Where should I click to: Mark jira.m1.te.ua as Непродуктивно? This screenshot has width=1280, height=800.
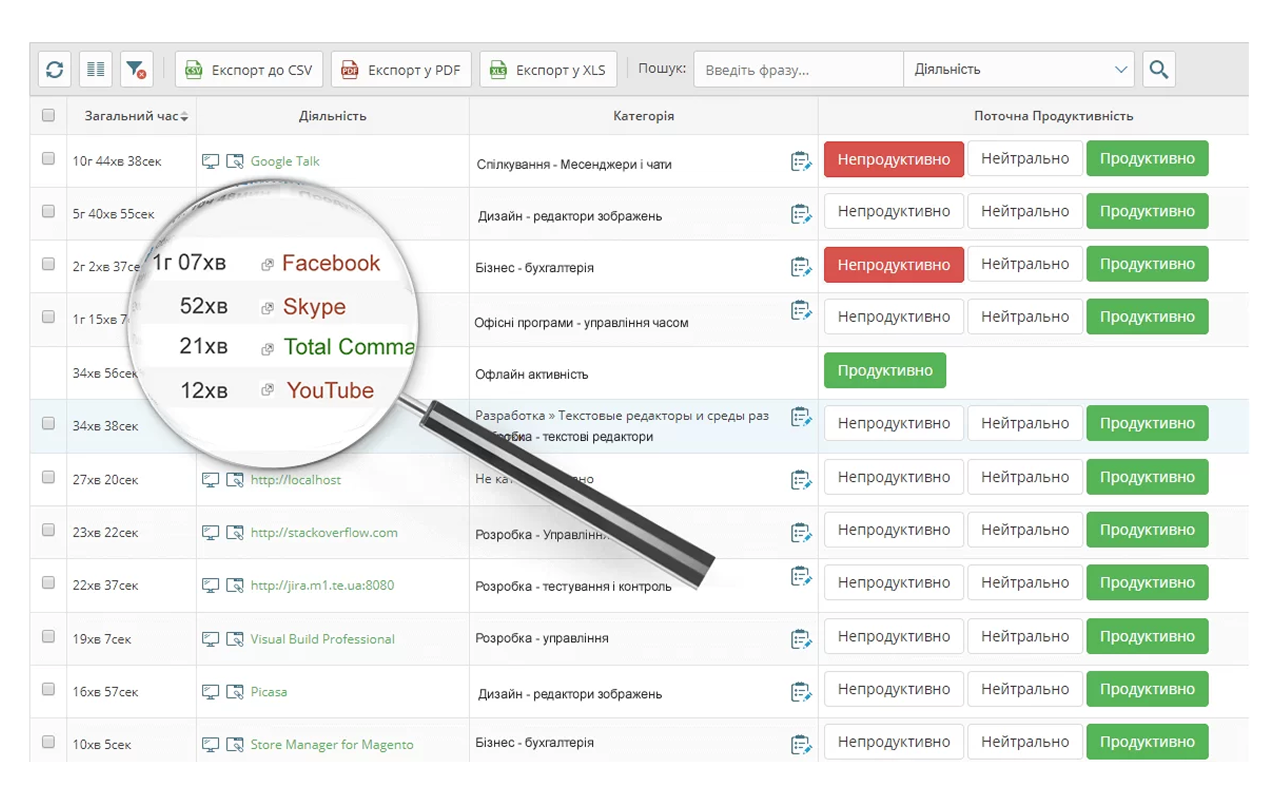pos(894,583)
